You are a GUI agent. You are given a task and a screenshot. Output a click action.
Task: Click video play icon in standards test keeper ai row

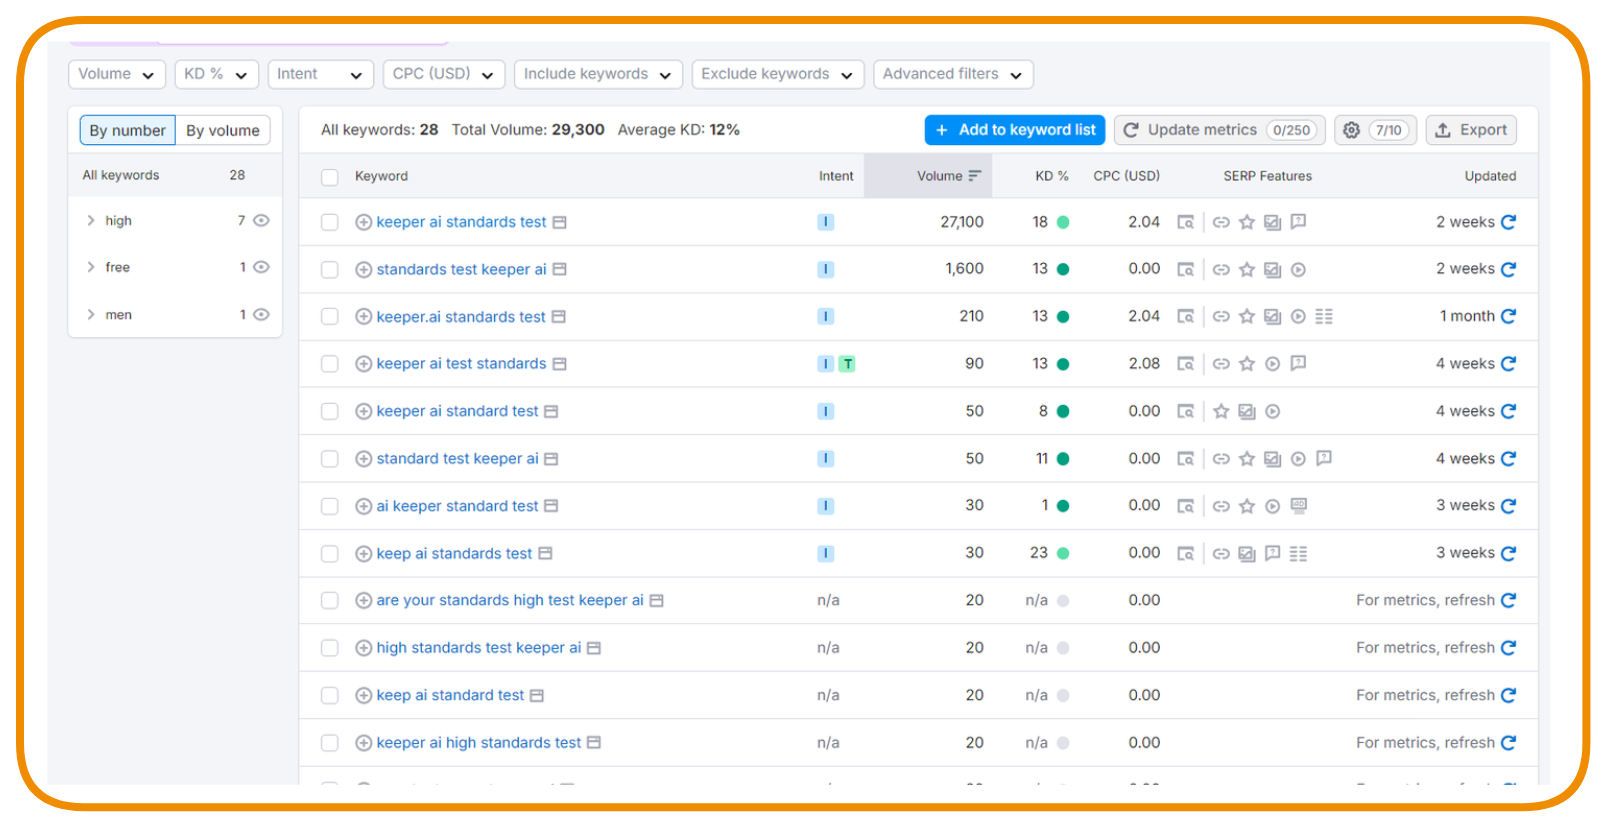coord(1298,269)
